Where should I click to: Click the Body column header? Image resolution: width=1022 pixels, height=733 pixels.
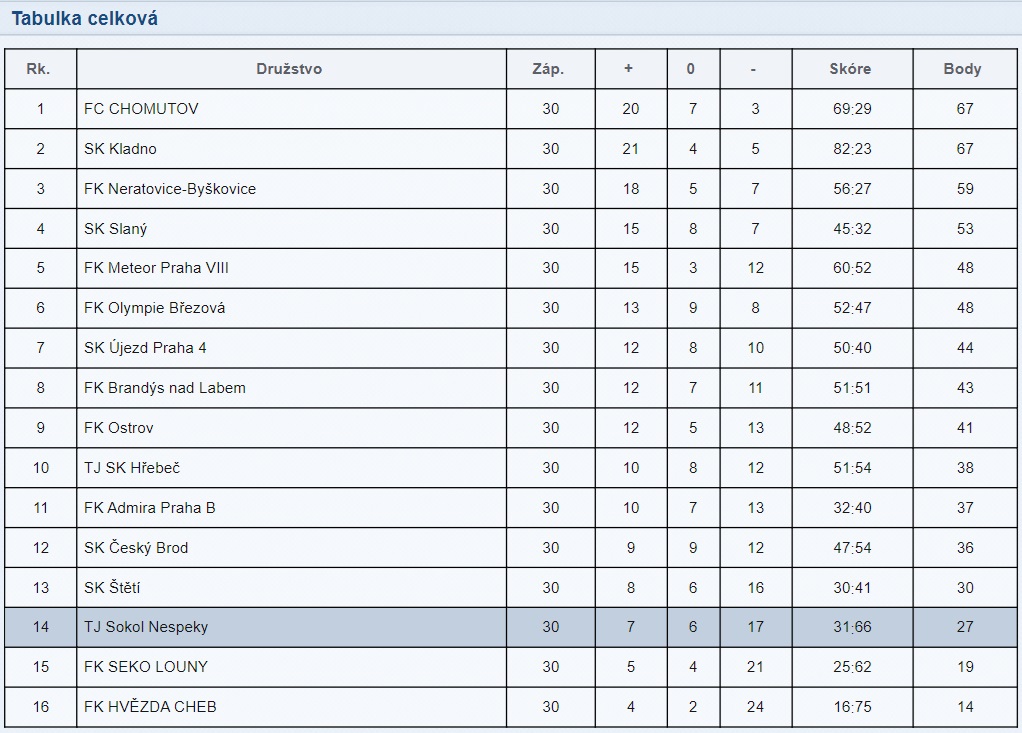(x=962, y=69)
